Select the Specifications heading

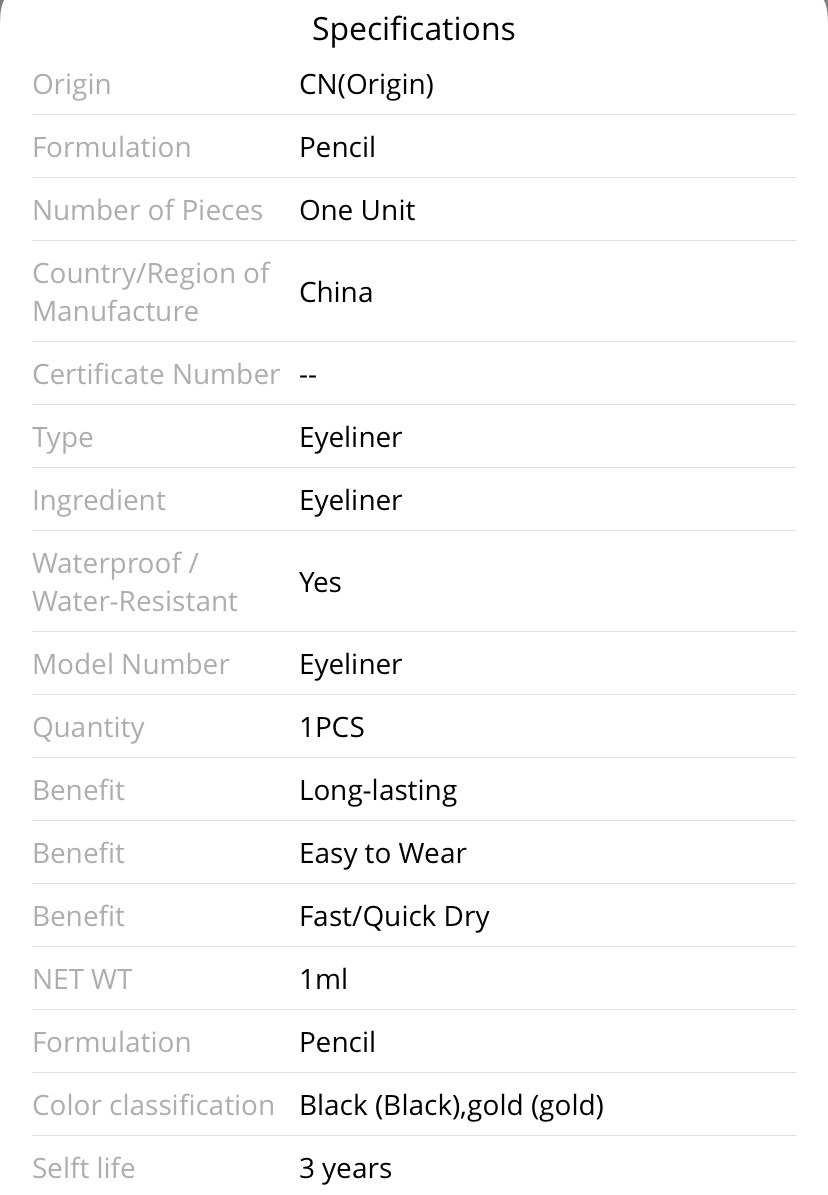pyautogui.click(x=413, y=30)
